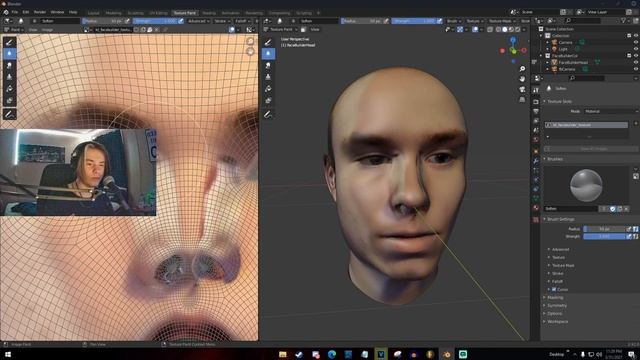The height and width of the screenshot is (360, 640).
Task: Select the Draw brush in 3D viewport
Action: tap(268, 42)
